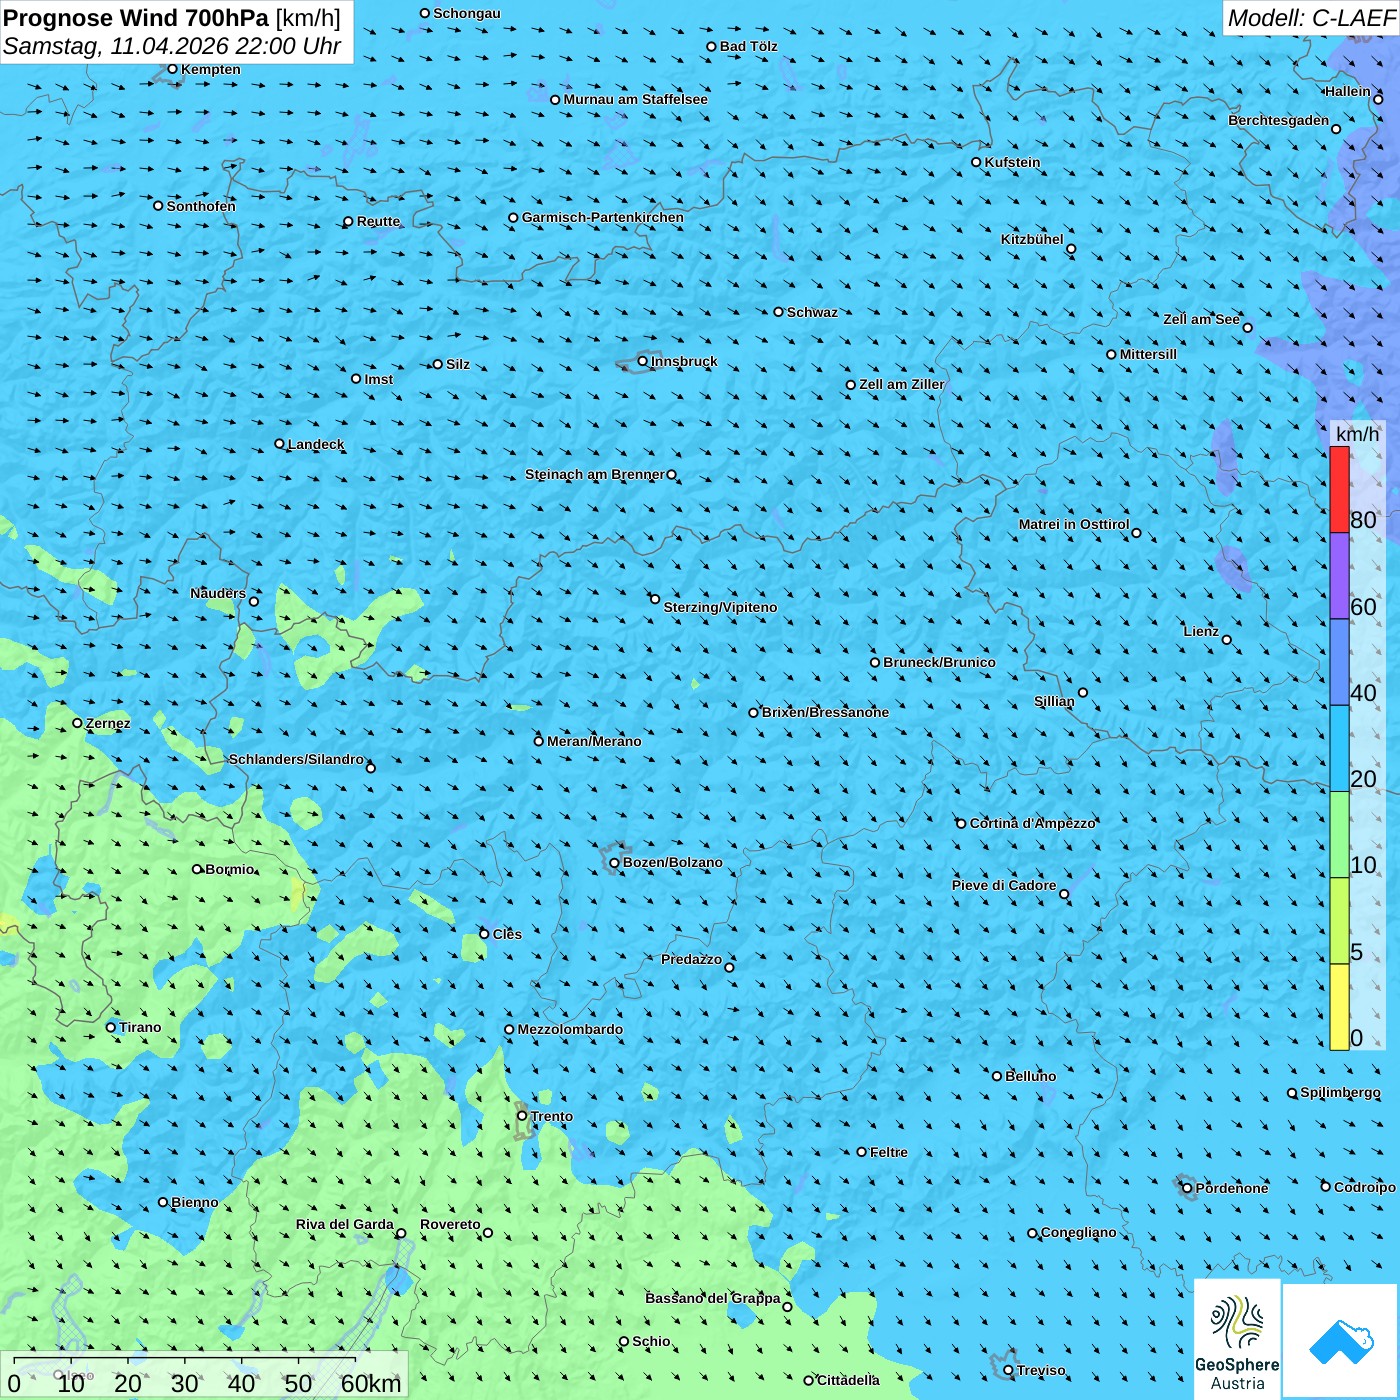The width and height of the screenshot is (1400, 1400).
Task: Click the Schongau location dot
Action: [425, 13]
